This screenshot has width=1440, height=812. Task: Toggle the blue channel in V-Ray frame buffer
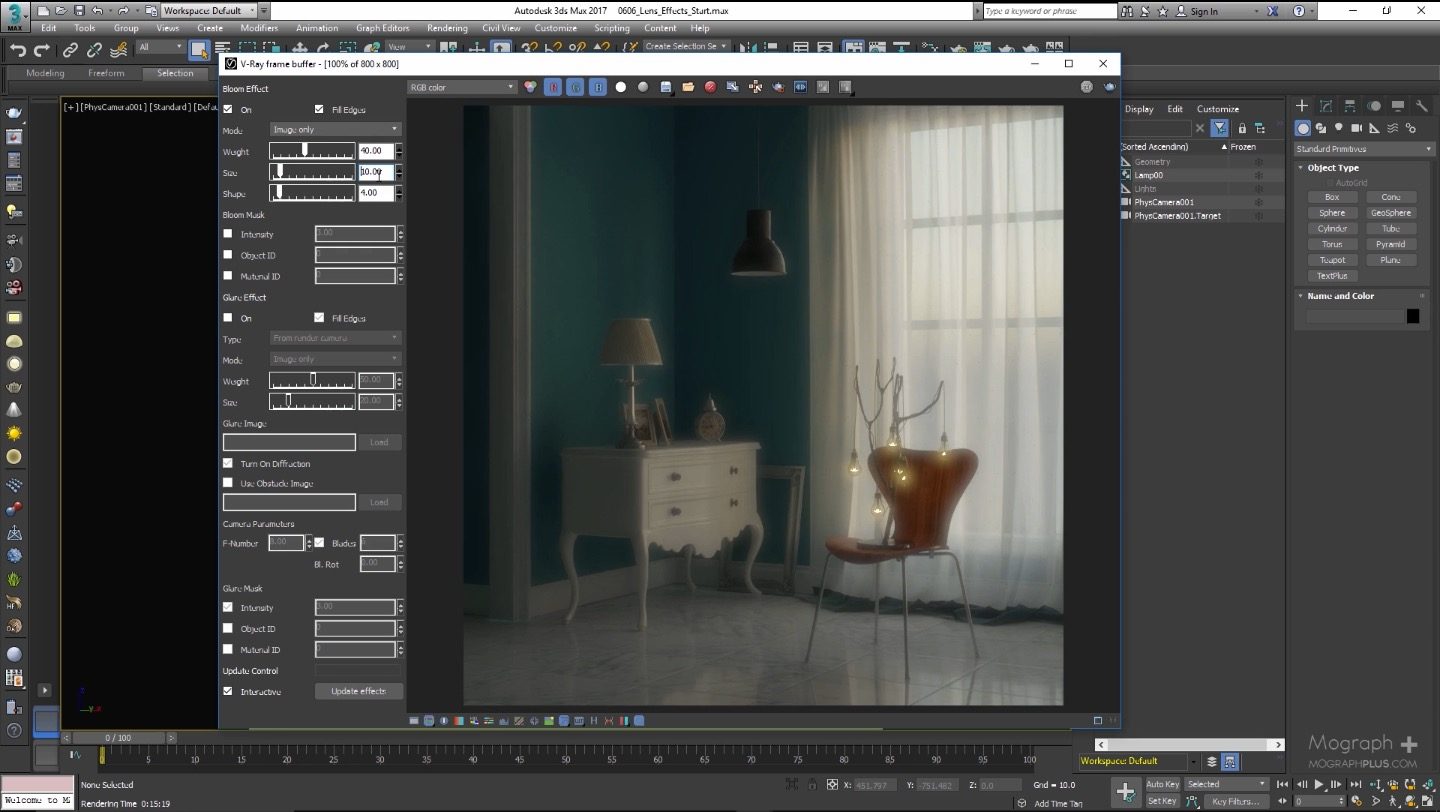point(597,87)
